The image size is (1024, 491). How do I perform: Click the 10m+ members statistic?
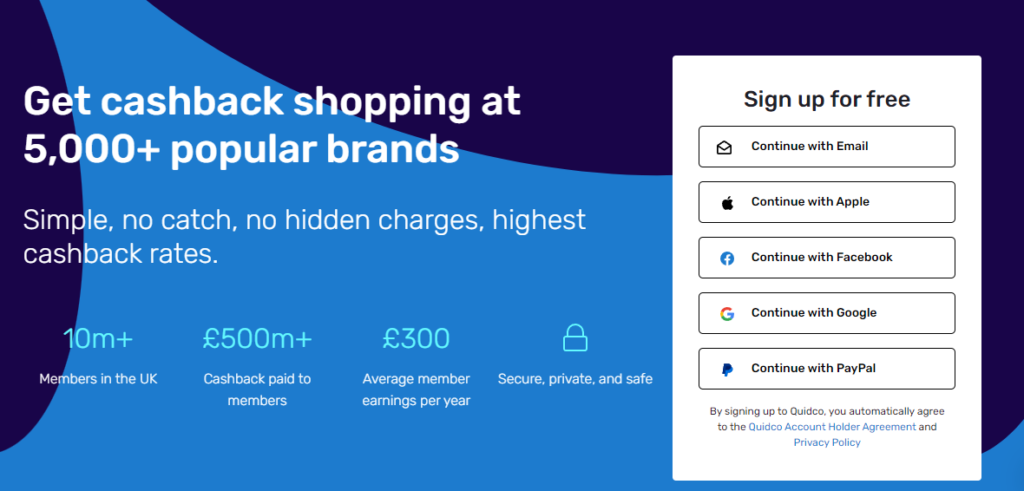coord(98,339)
